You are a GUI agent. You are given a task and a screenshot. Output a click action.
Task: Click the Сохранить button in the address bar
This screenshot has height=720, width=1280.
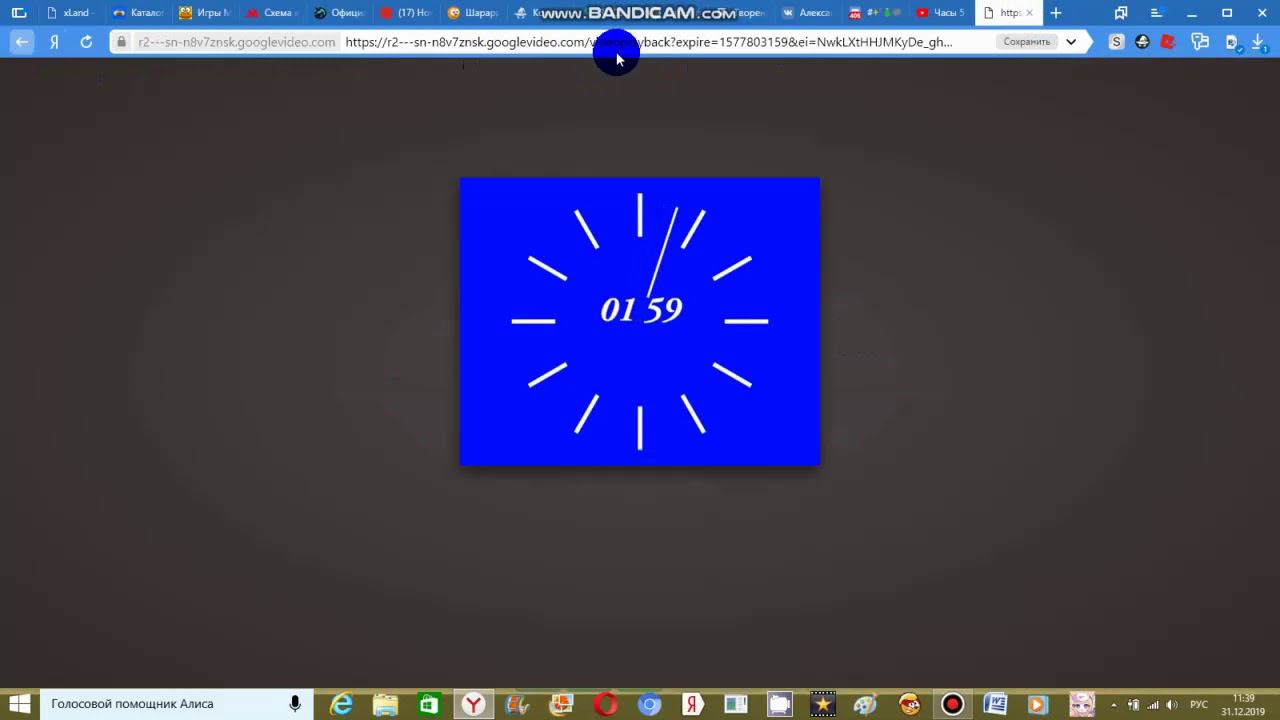pos(1026,42)
